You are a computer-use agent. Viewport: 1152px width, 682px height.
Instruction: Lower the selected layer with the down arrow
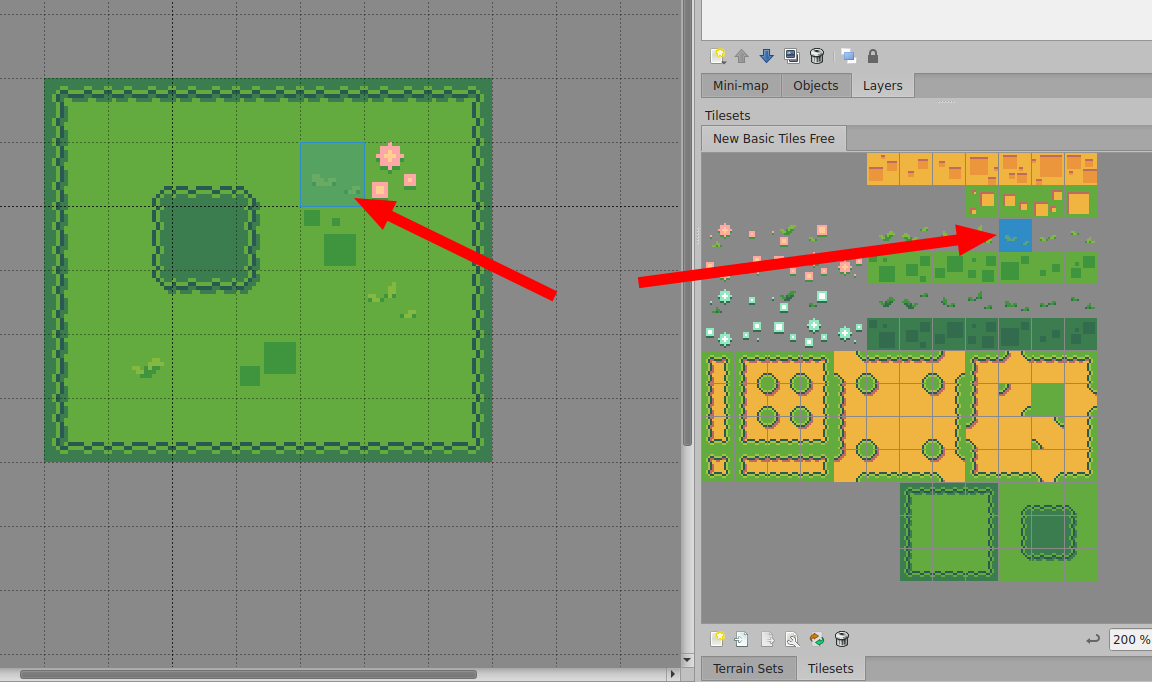coord(767,56)
